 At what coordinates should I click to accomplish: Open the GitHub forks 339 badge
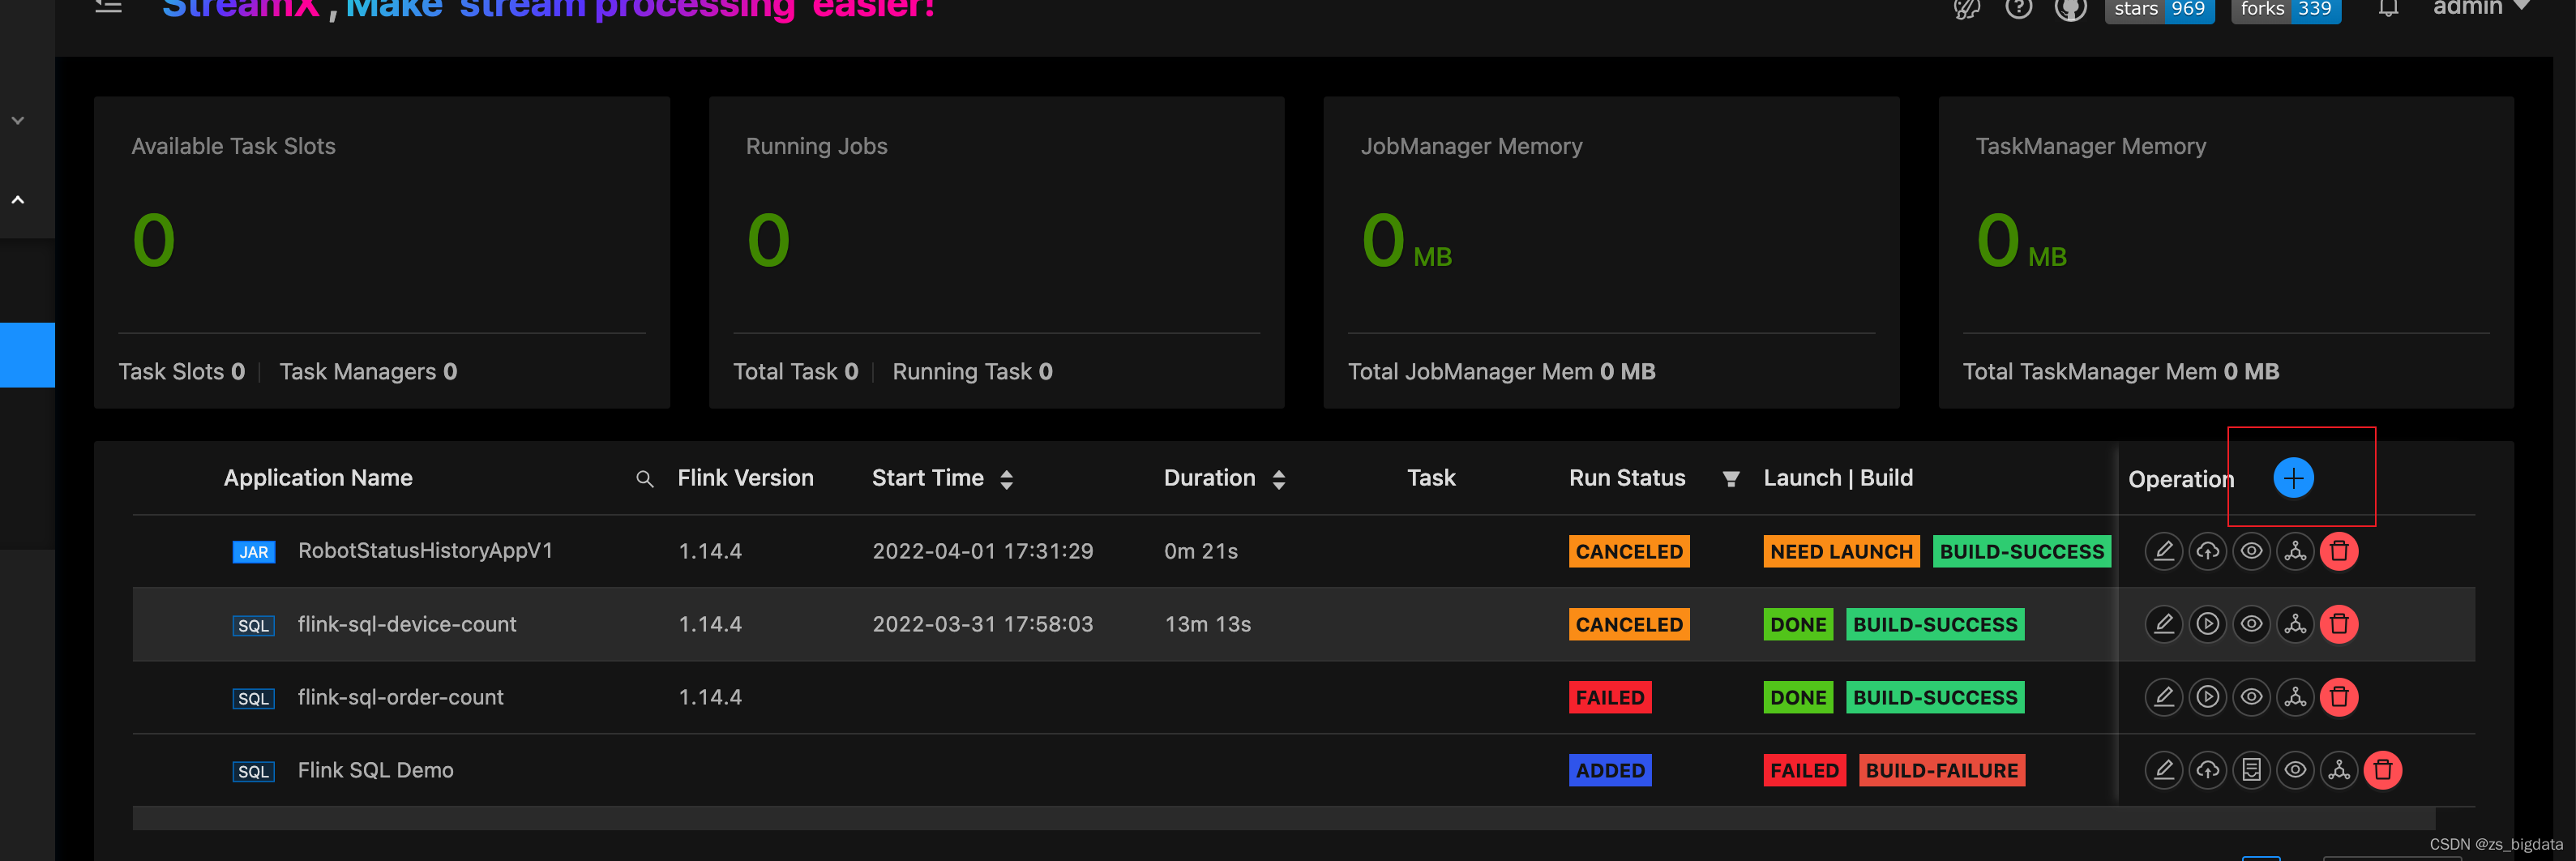coord(2286,9)
